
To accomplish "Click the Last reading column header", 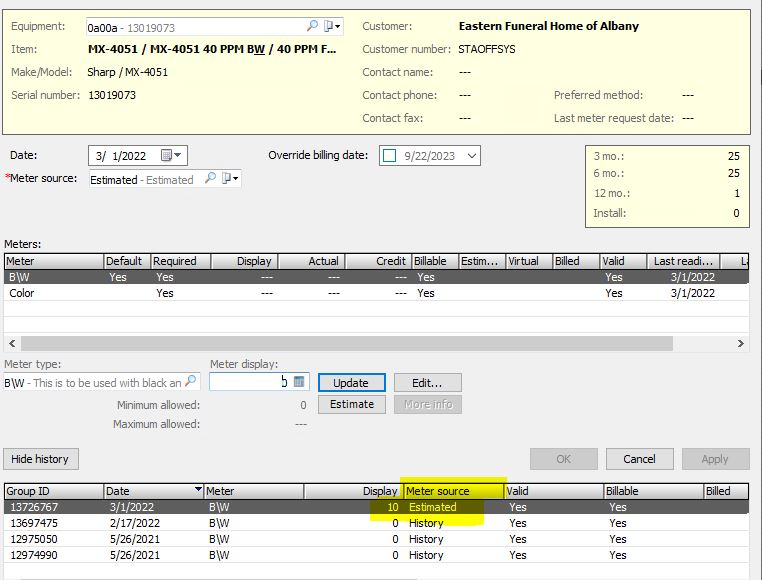I will point(683,261).
